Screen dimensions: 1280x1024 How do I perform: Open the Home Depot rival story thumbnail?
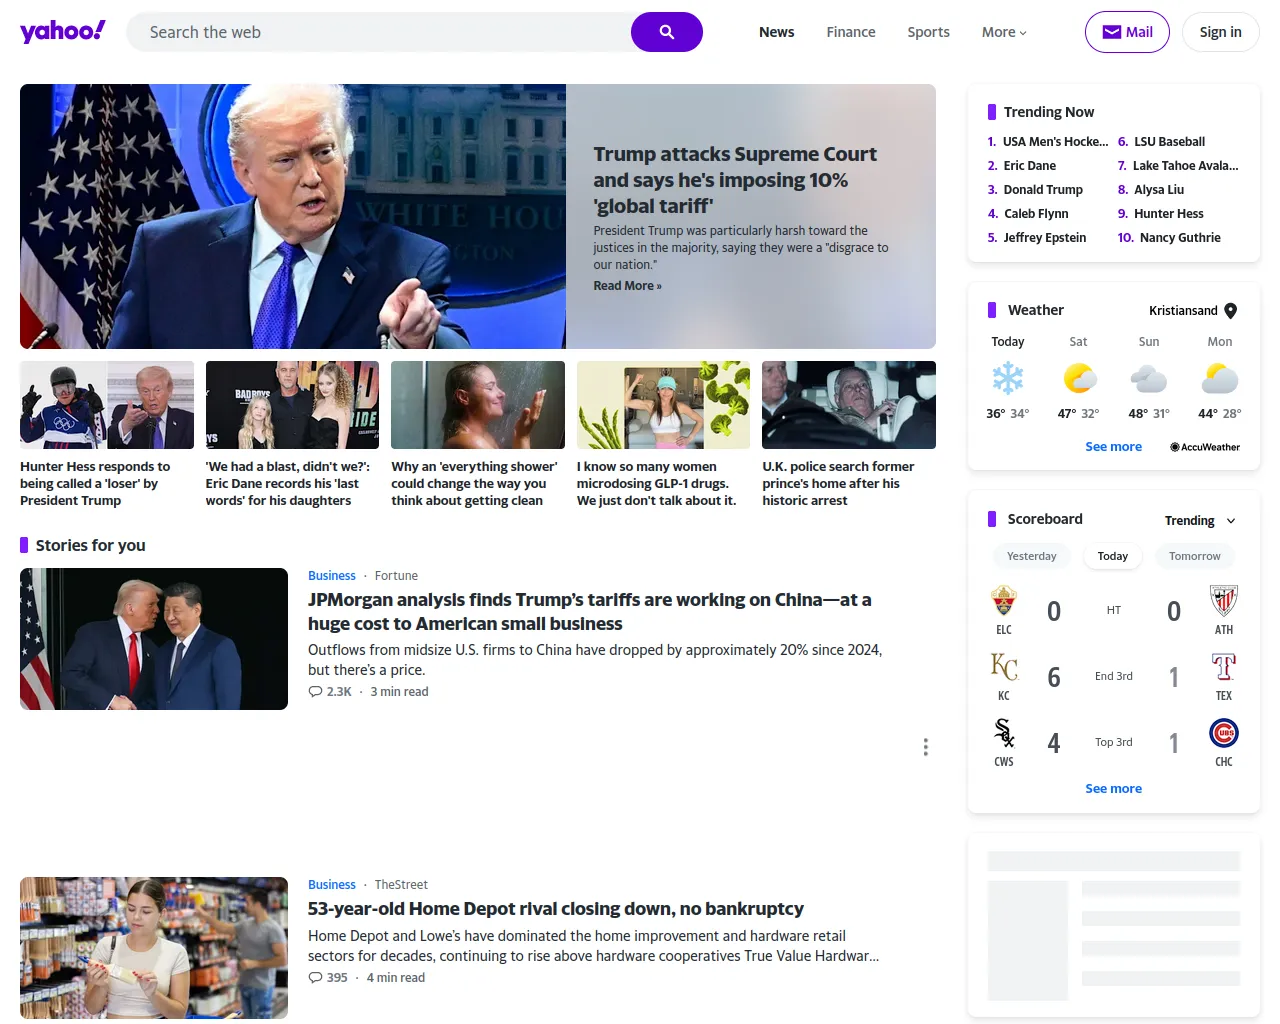[x=153, y=948]
